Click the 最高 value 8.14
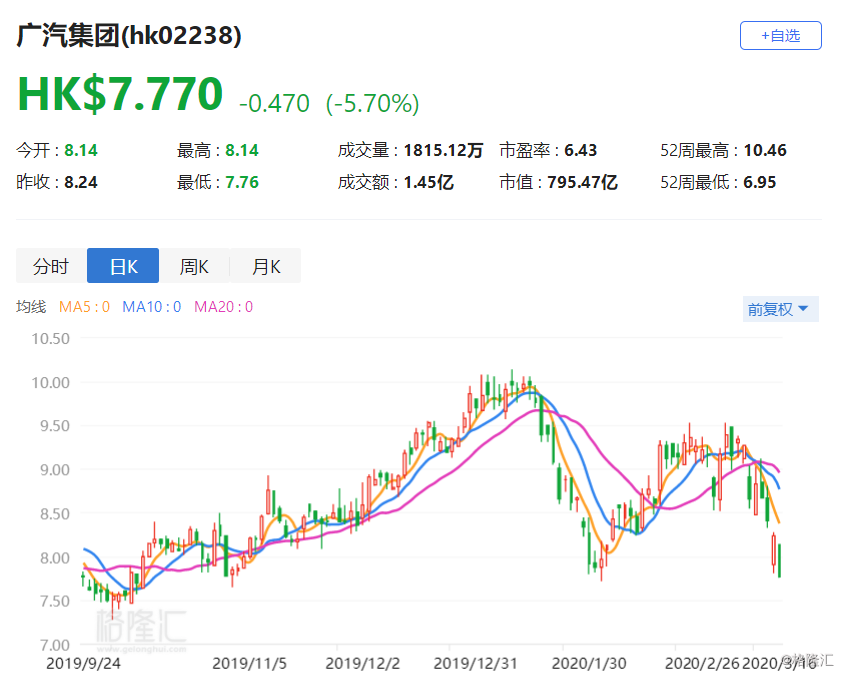 click(x=242, y=150)
